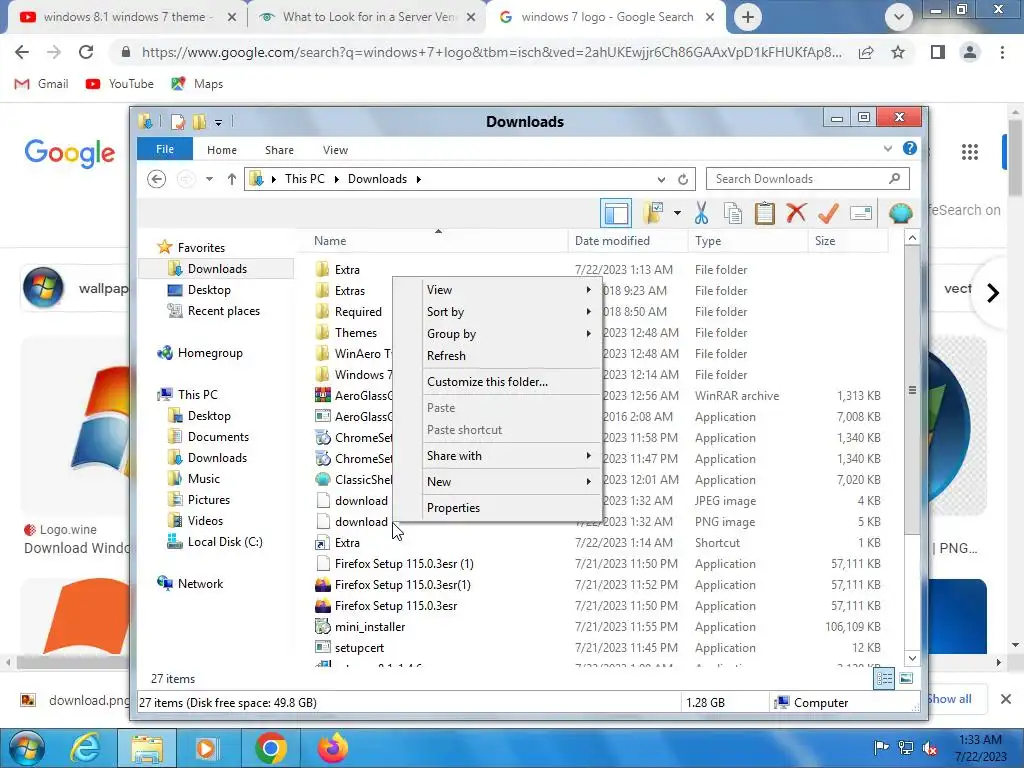Screen dimensions: 1024x768
Task: Open View submenu in context menu
Action: point(509,289)
